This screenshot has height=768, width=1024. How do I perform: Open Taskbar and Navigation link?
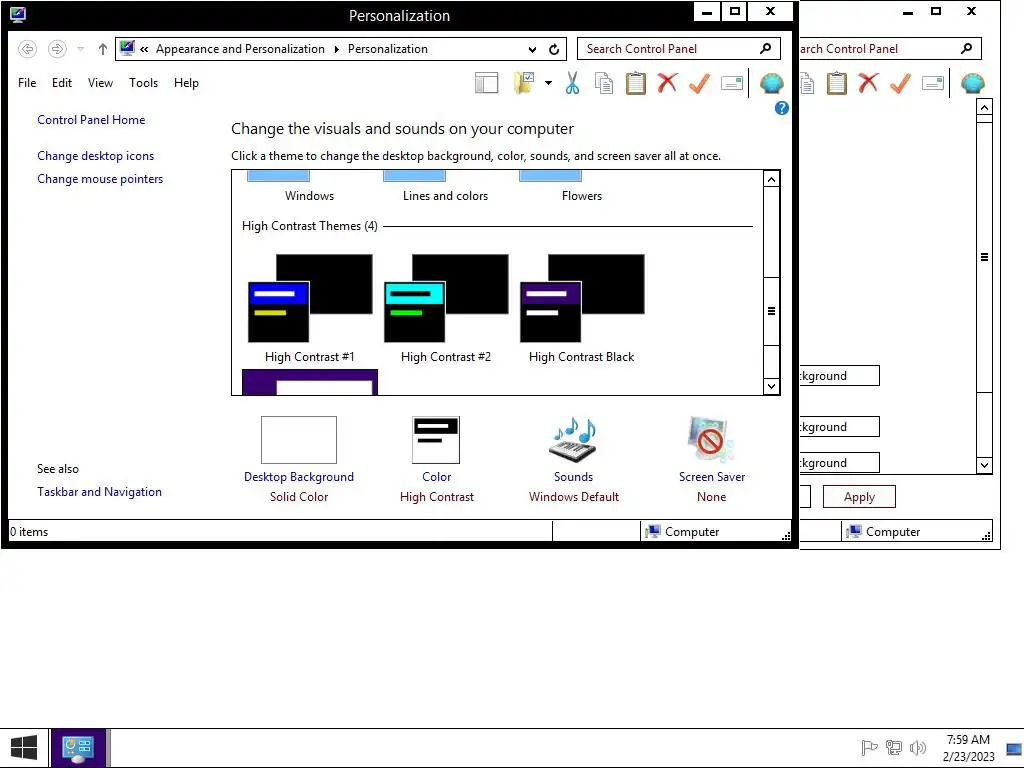[x=99, y=492]
